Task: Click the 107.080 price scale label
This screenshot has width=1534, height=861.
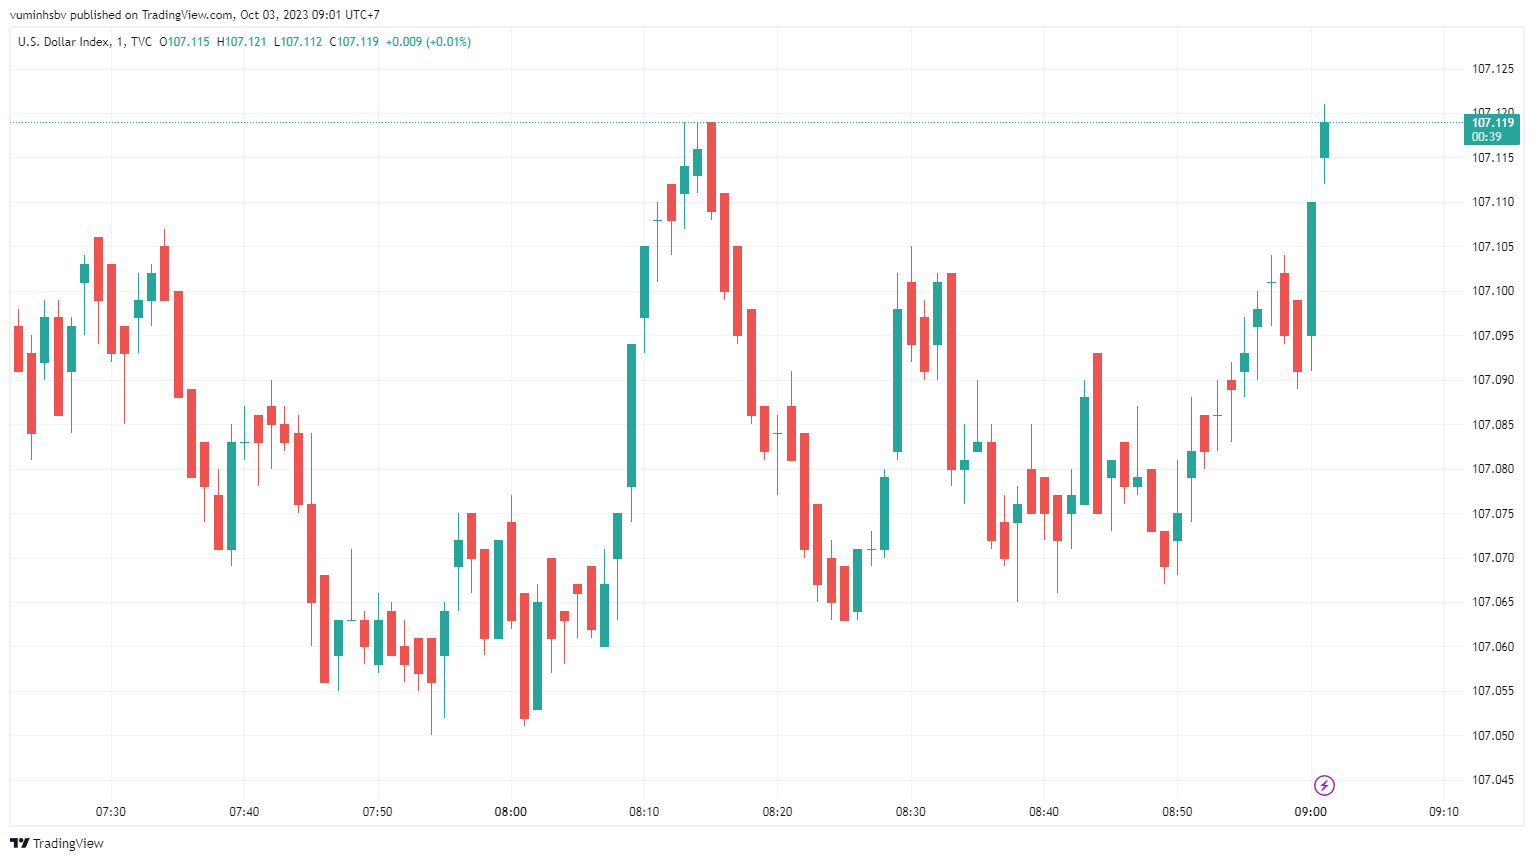Action: tap(1492, 469)
